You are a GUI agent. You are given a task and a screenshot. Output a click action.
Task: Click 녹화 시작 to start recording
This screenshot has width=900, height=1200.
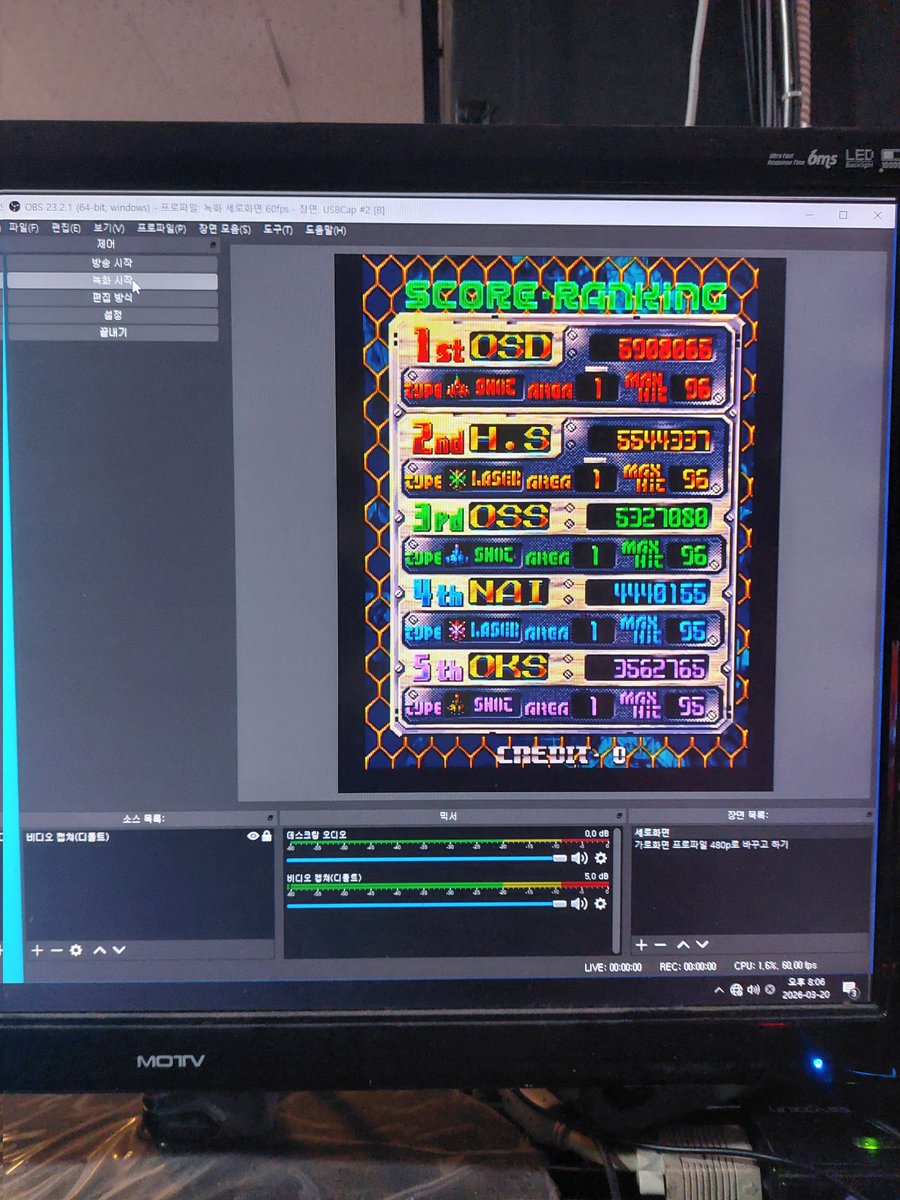(112, 281)
